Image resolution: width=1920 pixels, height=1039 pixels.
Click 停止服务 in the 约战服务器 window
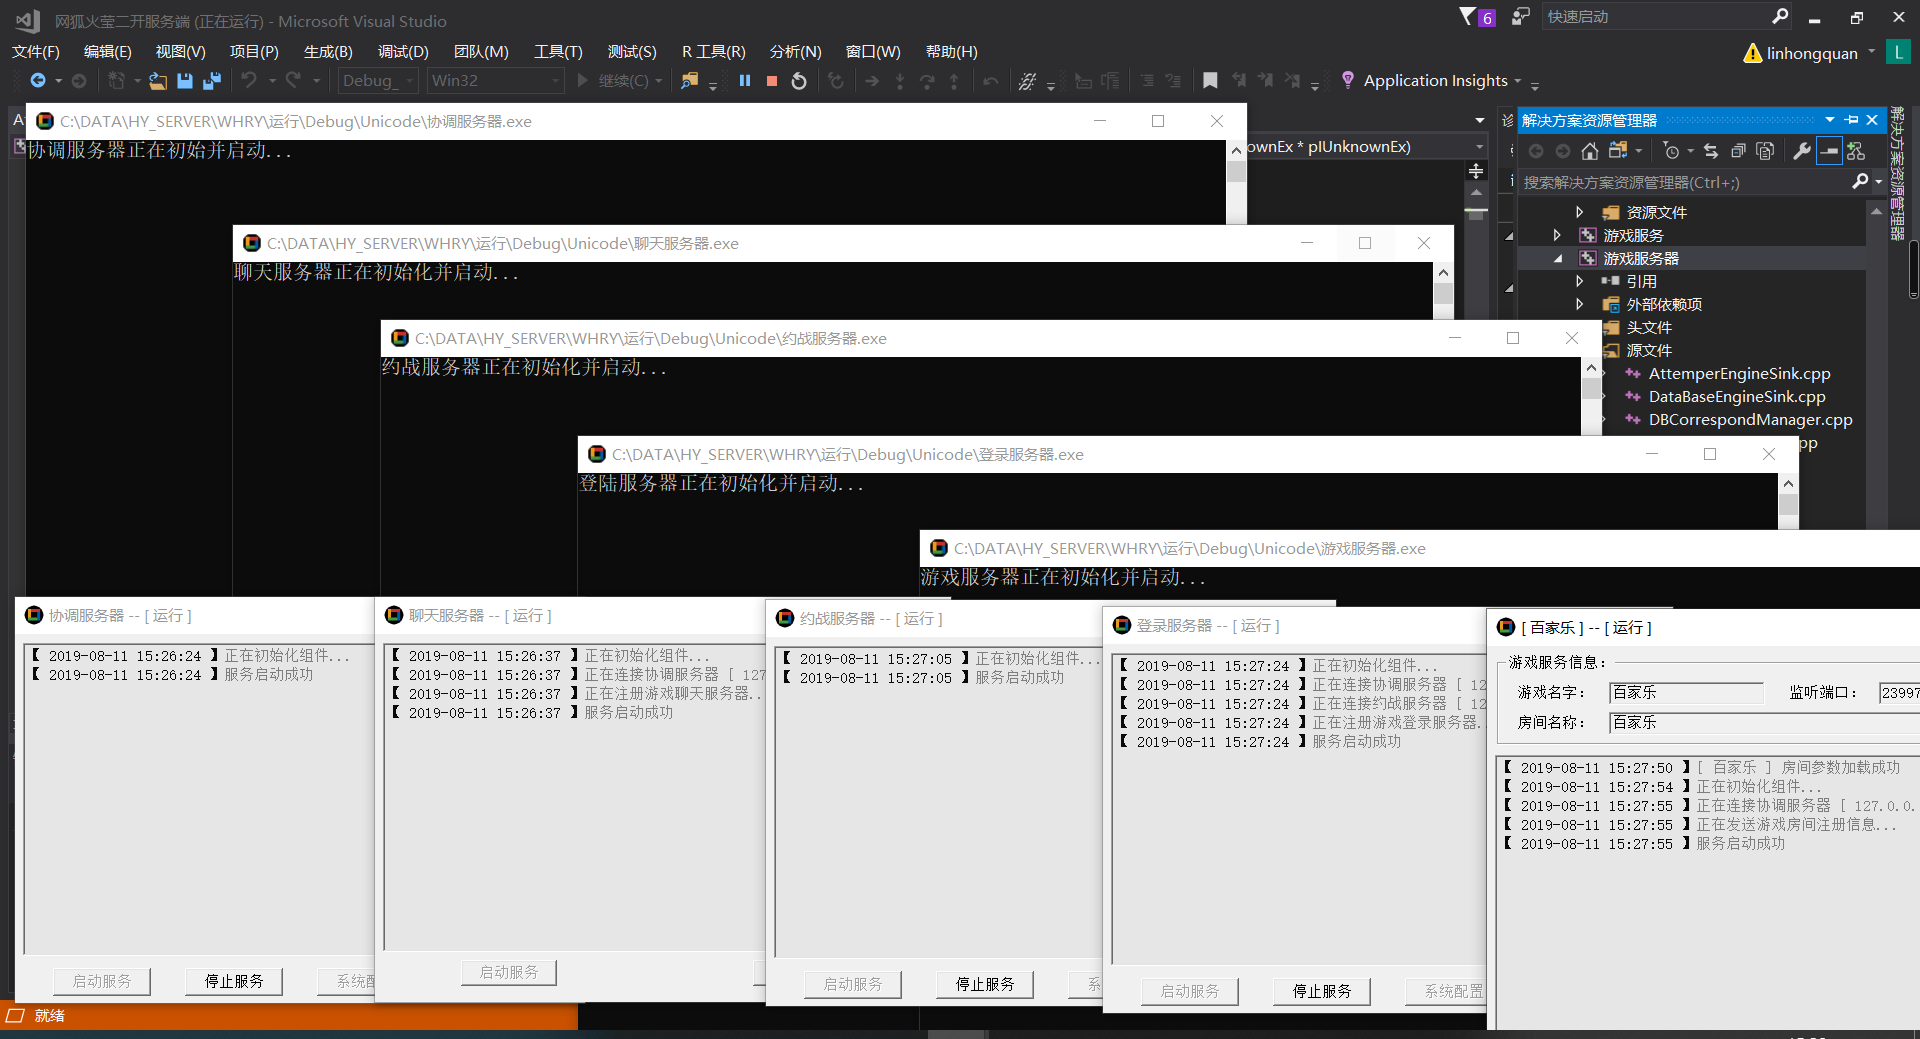985,985
